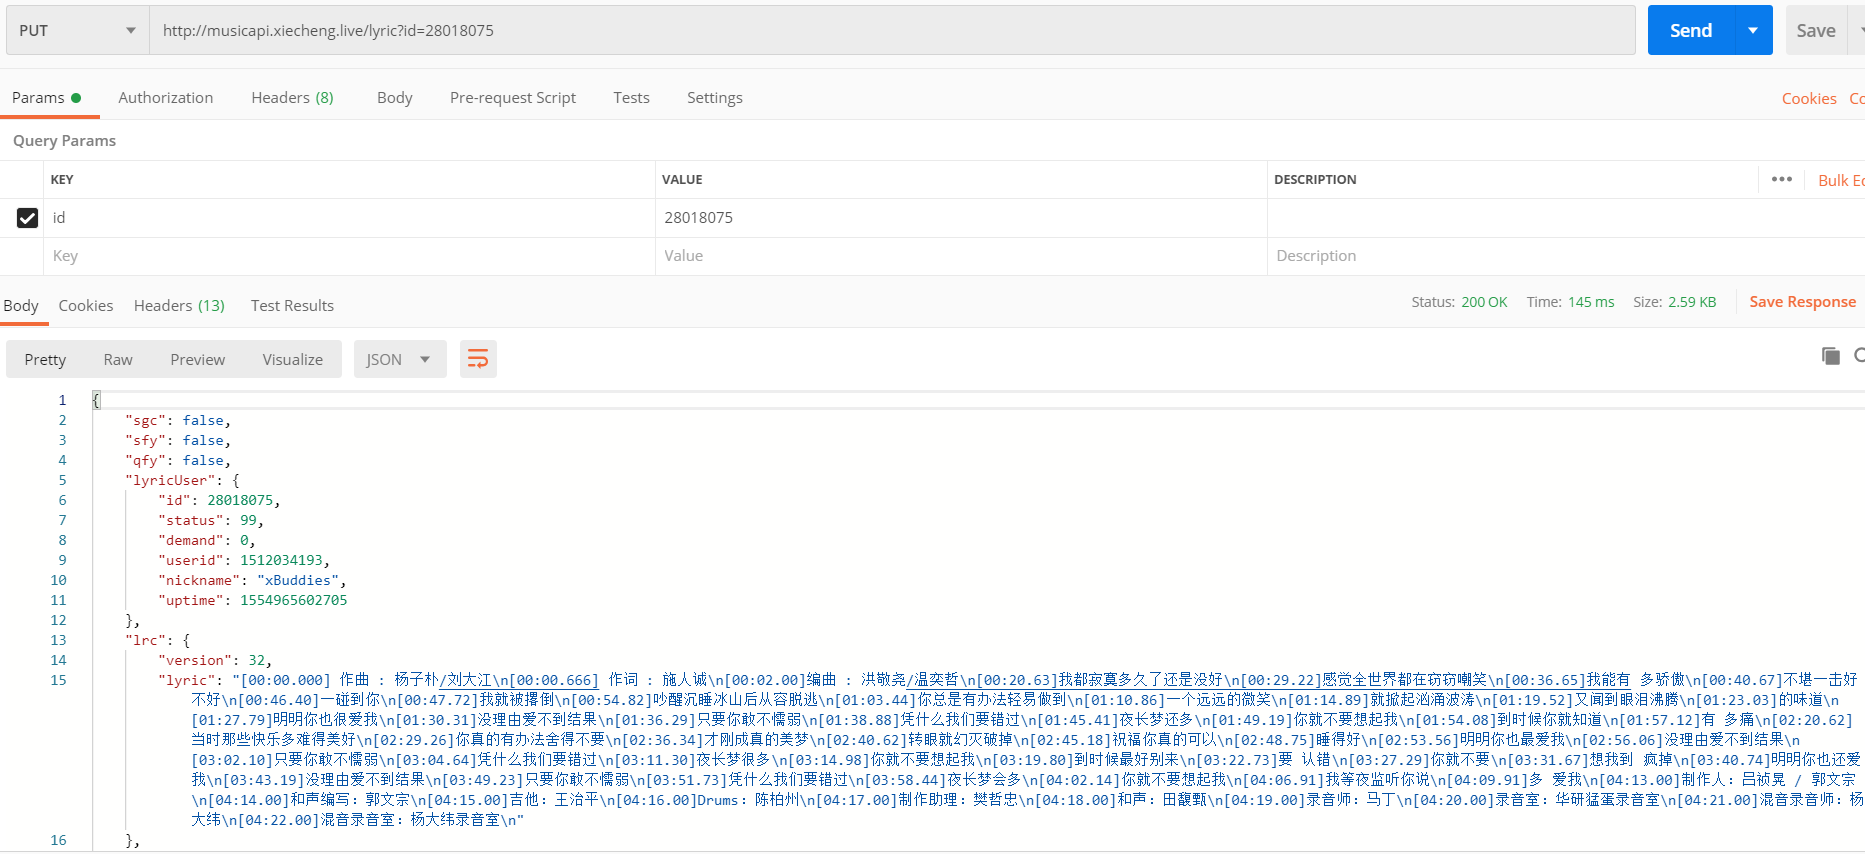The image size is (1865, 854).
Task: Click the "sgc": false line
Action: [x=178, y=420]
